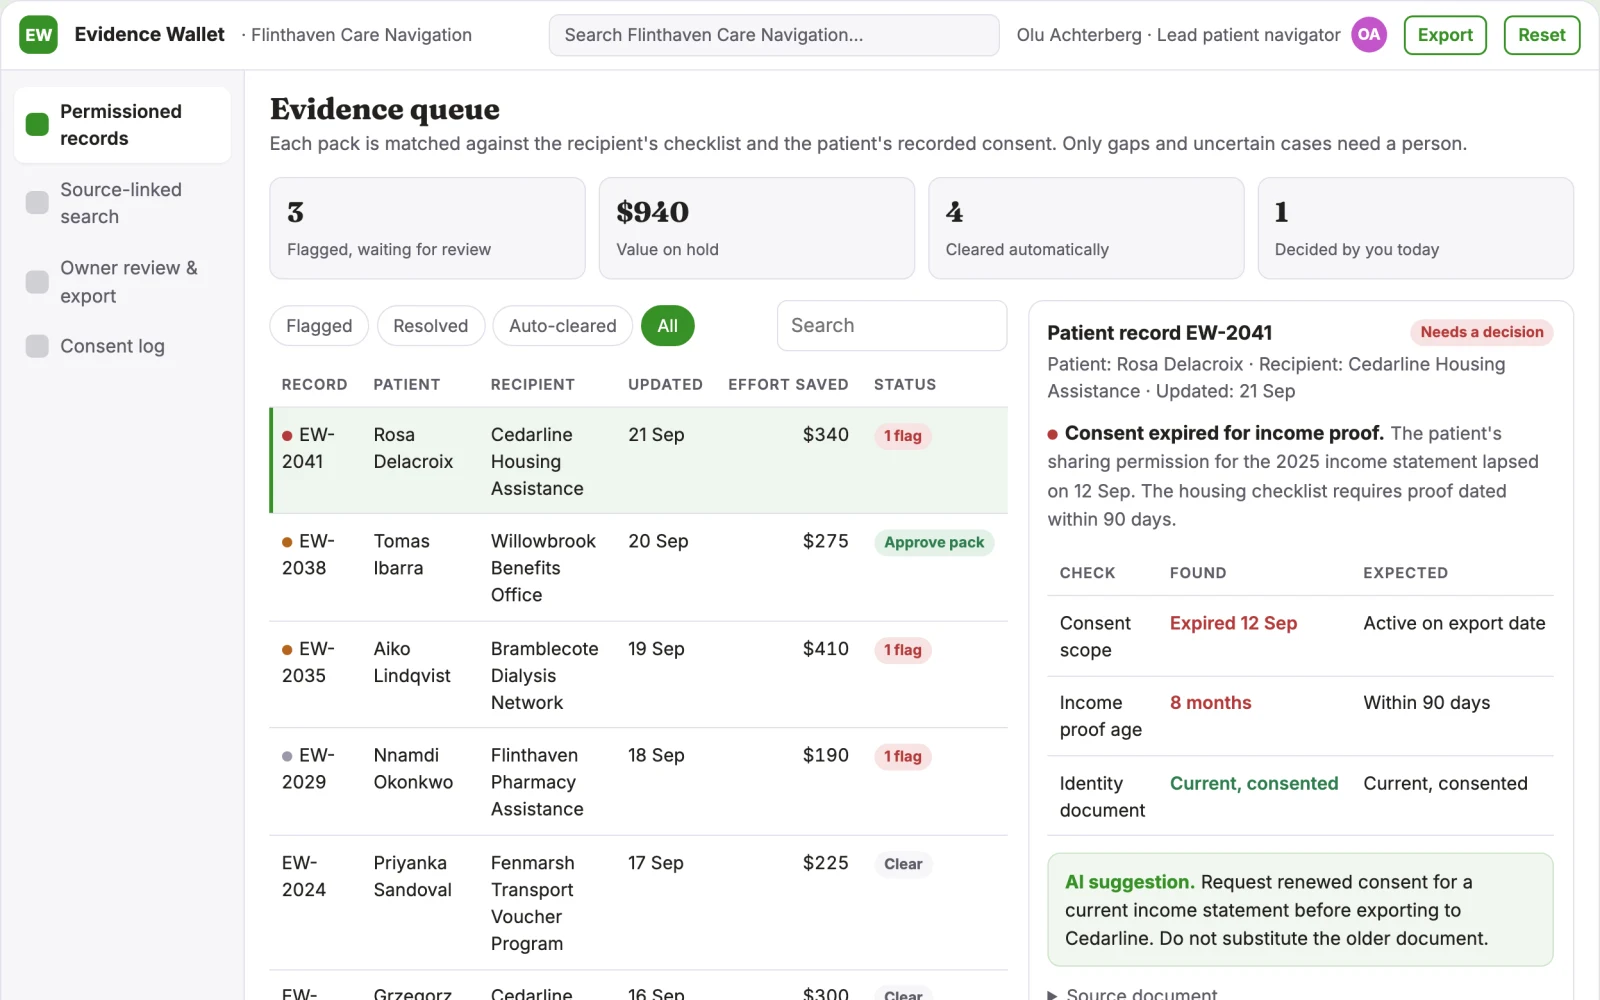Focus the Search Flinthaven Care Navigation field

(x=774, y=35)
